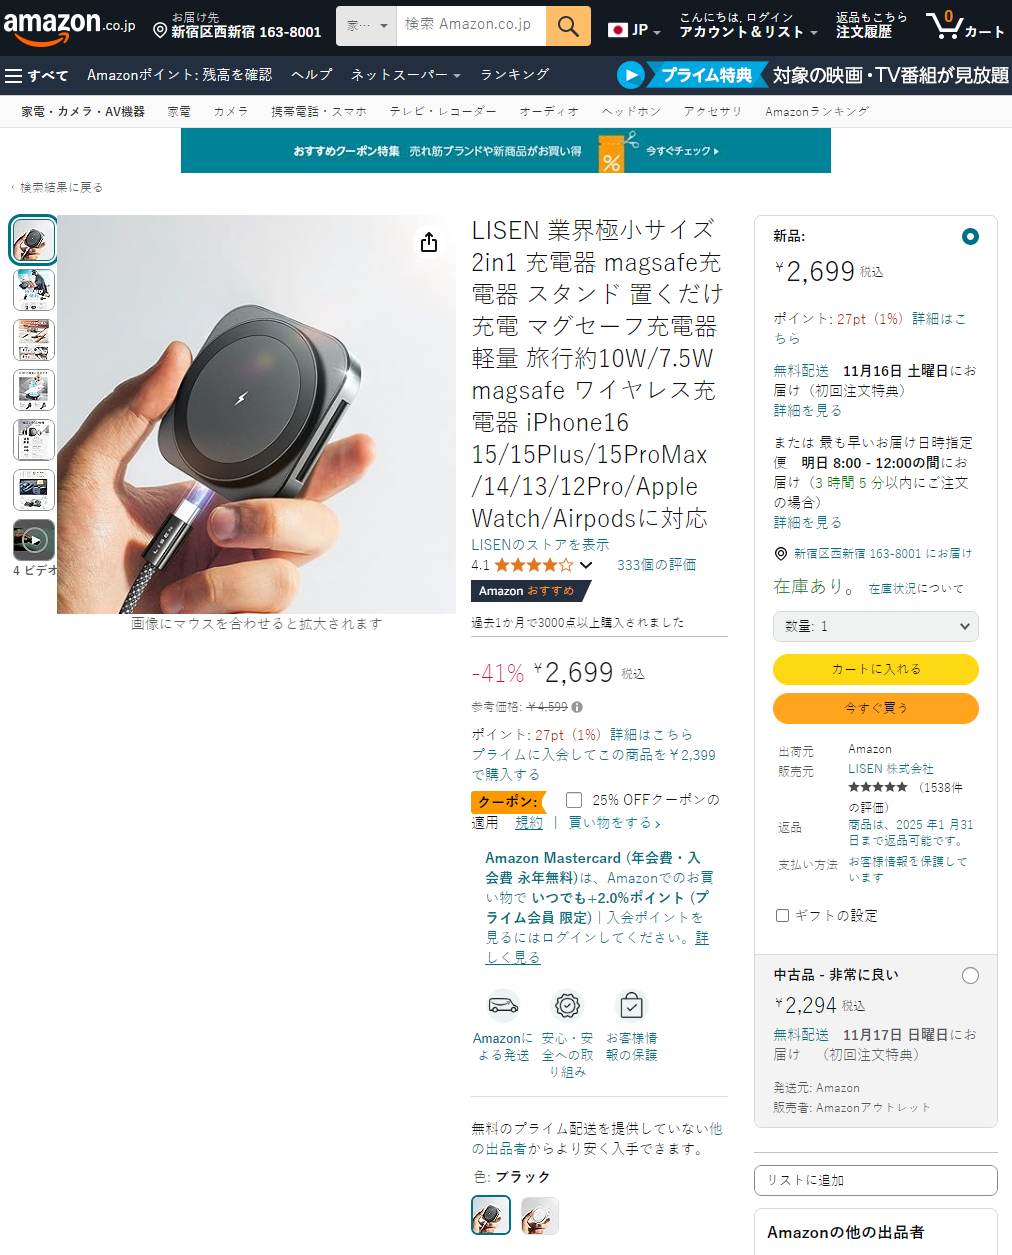Viewport: 1012px width, 1255px height.
Task: Click the 今すぐ買う button
Action: click(x=876, y=708)
